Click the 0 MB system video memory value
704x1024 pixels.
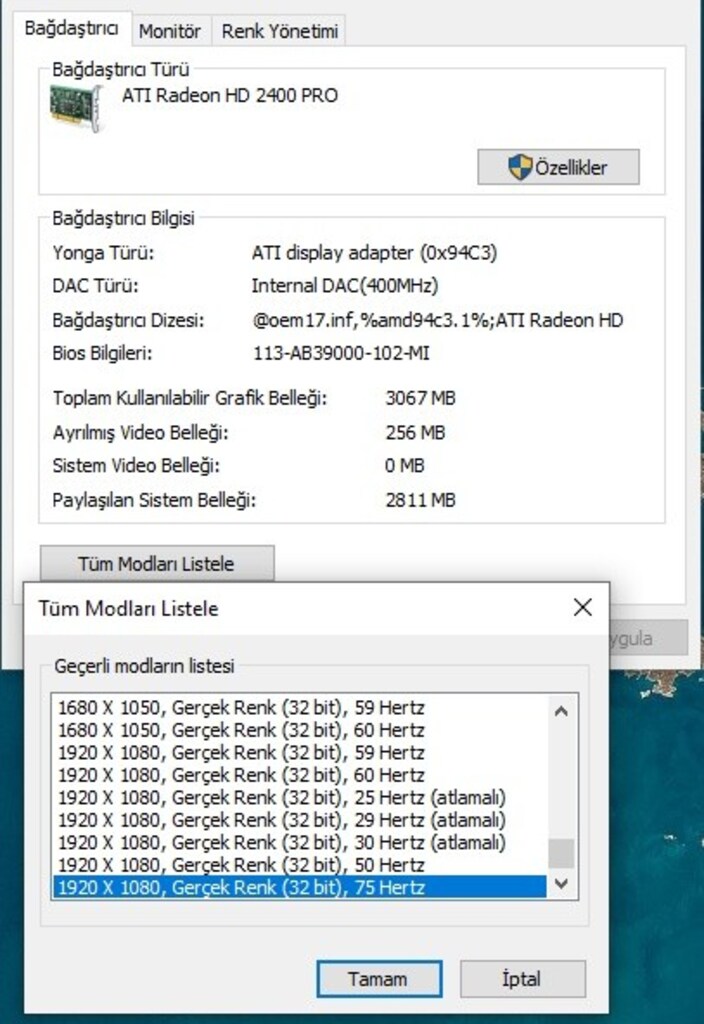(404, 466)
